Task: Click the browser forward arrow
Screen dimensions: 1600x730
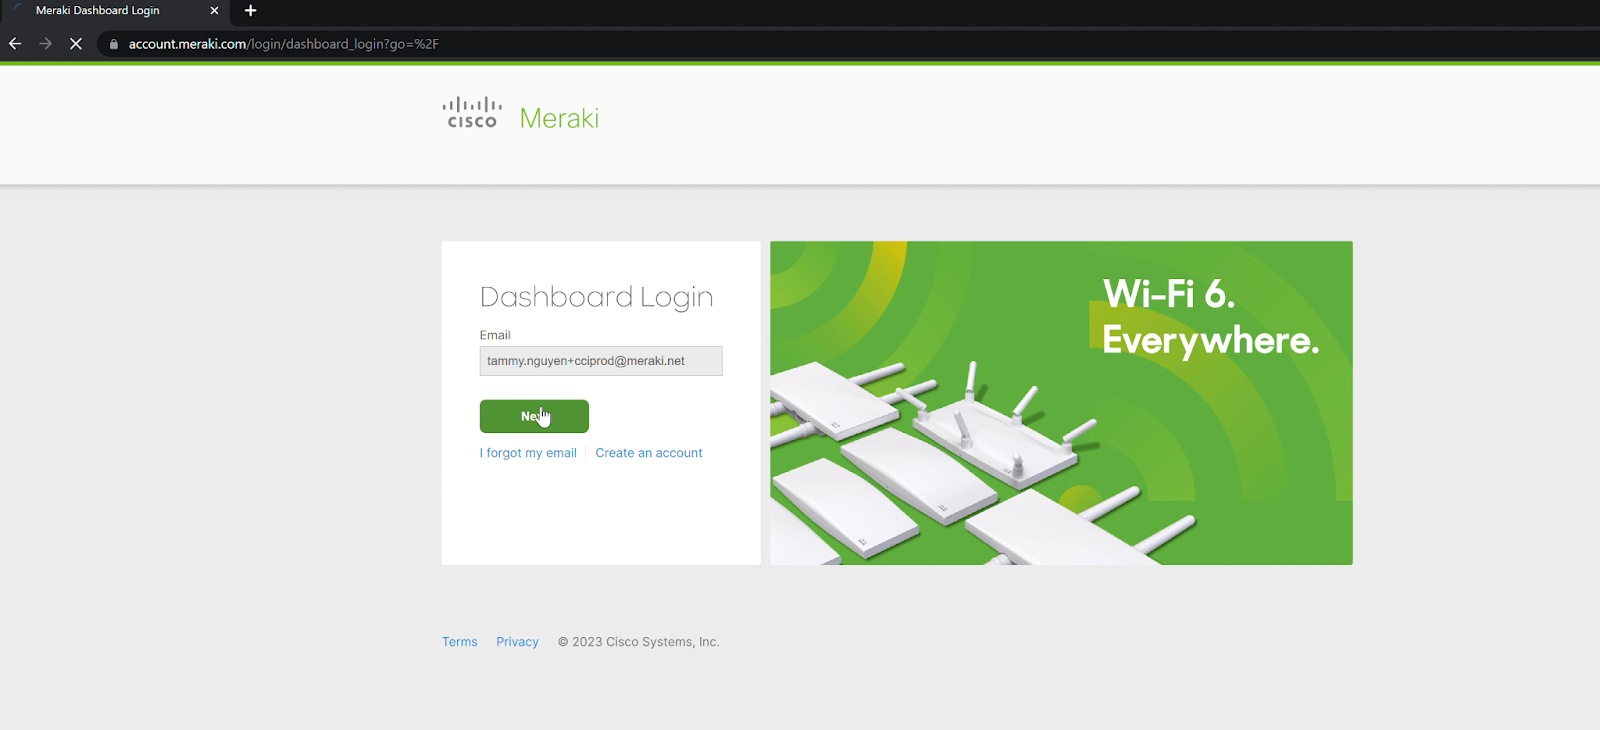Action: tap(45, 44)
